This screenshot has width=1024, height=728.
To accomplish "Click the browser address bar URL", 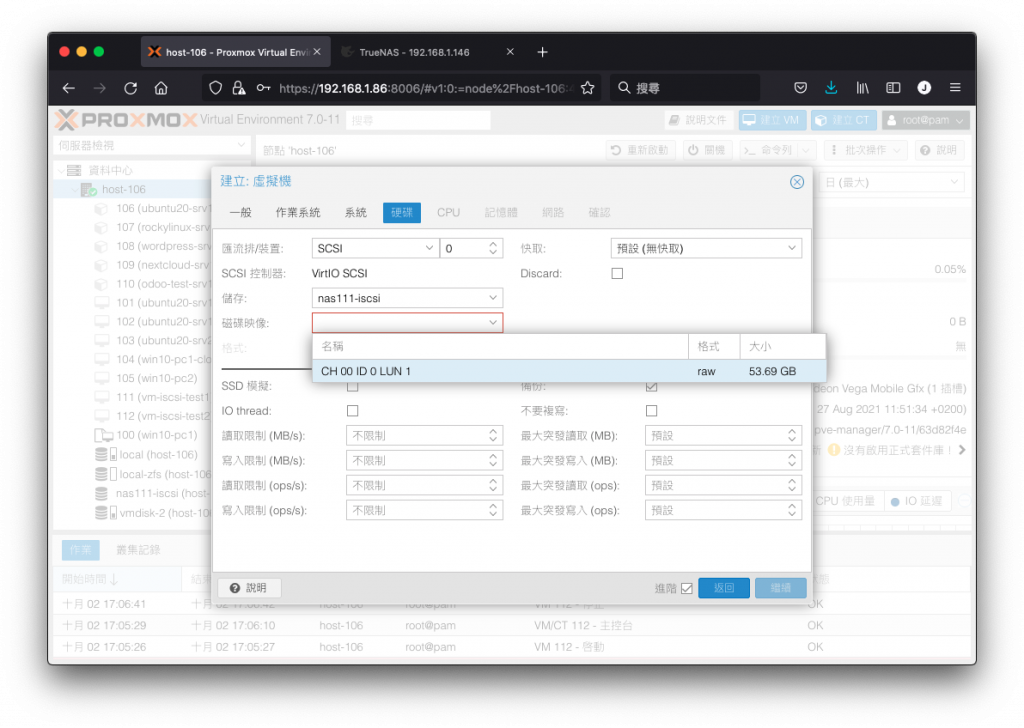I will coord(424,88).
